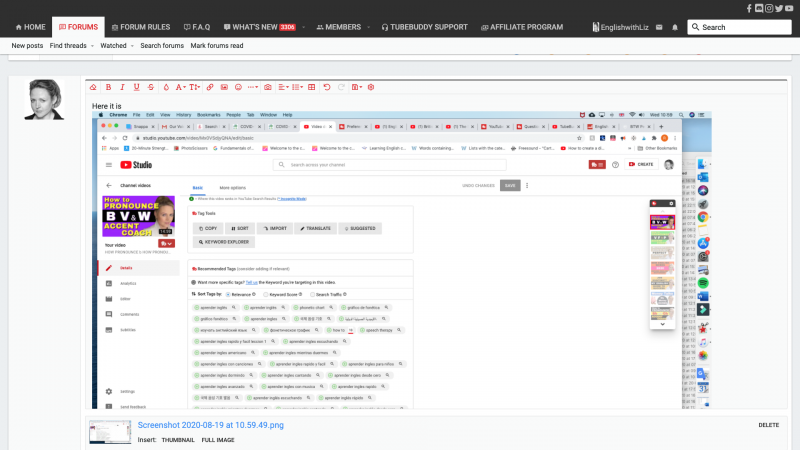Viewport: 800px width, 450px height.
Task: Open the YouTube social icon
Action: pyautogui.click(x=788, y=8)
